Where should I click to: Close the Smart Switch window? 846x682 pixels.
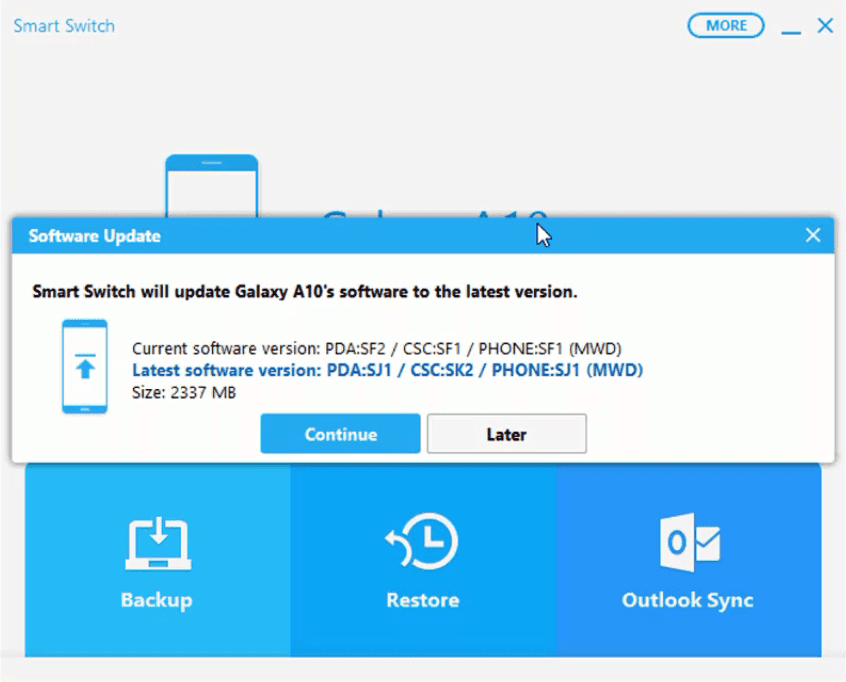pyautogui.click(x=825, y=25)
